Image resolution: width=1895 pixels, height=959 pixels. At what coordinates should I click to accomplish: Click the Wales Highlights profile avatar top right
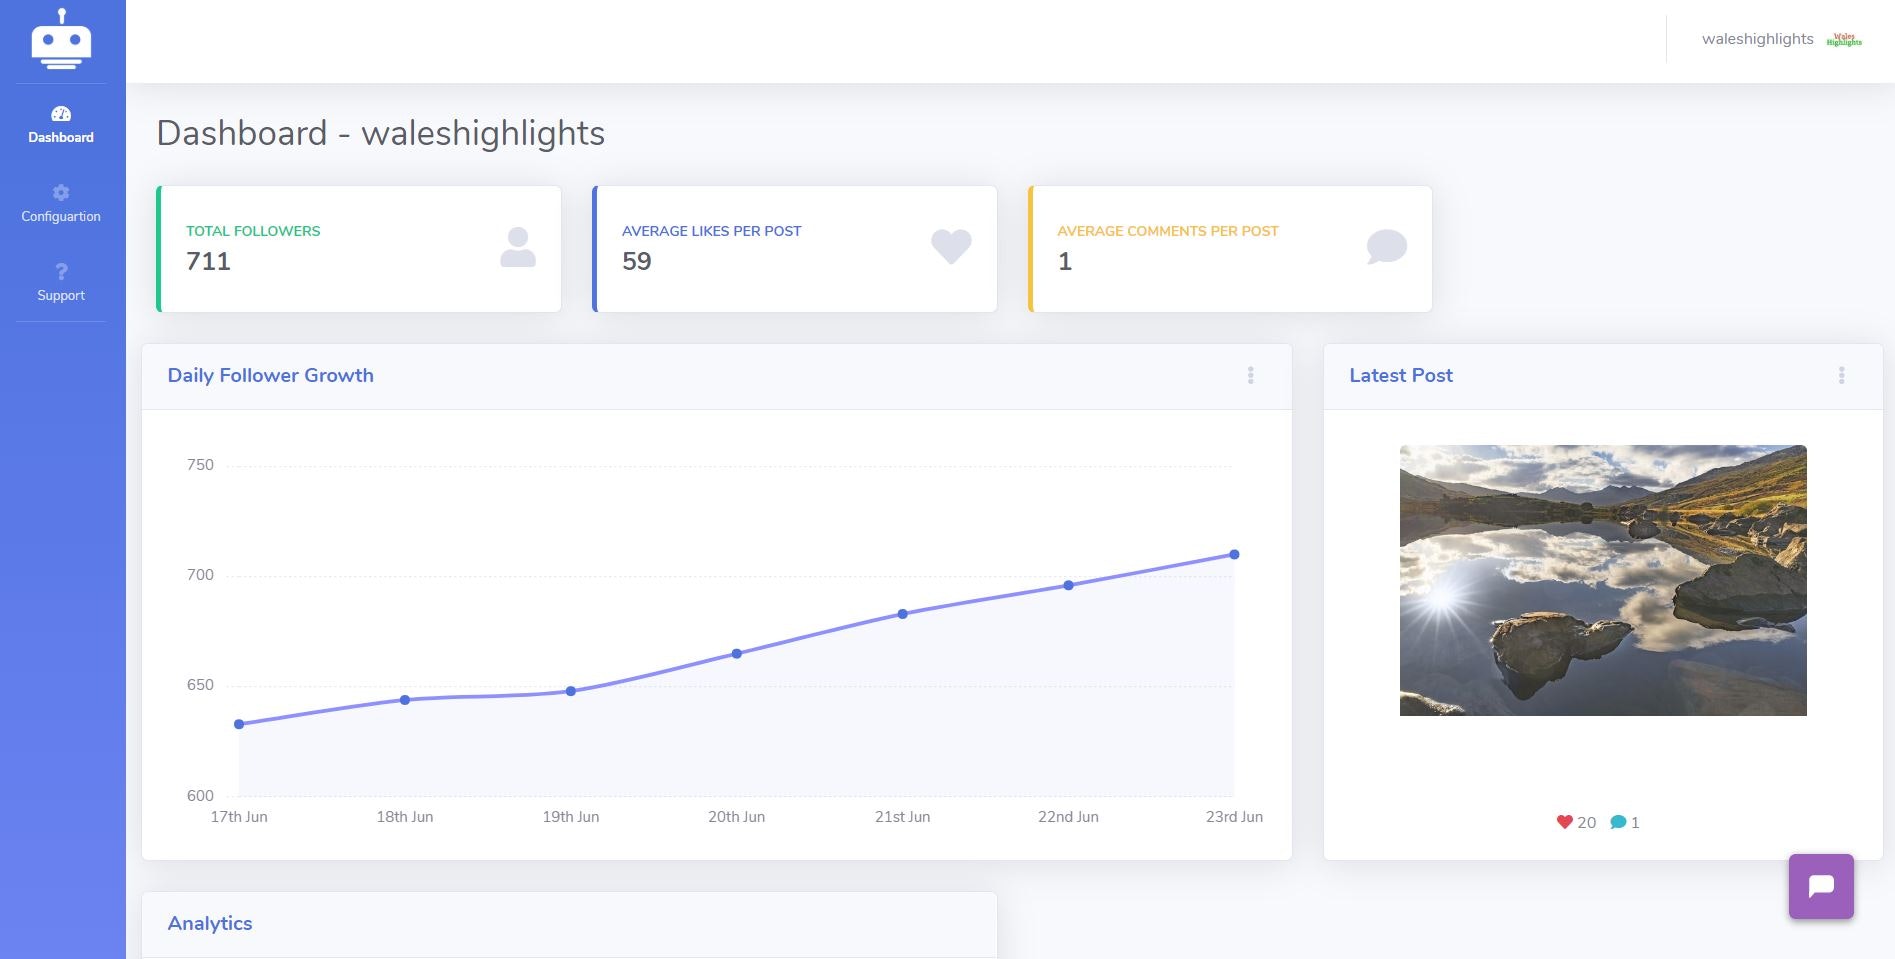[1843, 40]
